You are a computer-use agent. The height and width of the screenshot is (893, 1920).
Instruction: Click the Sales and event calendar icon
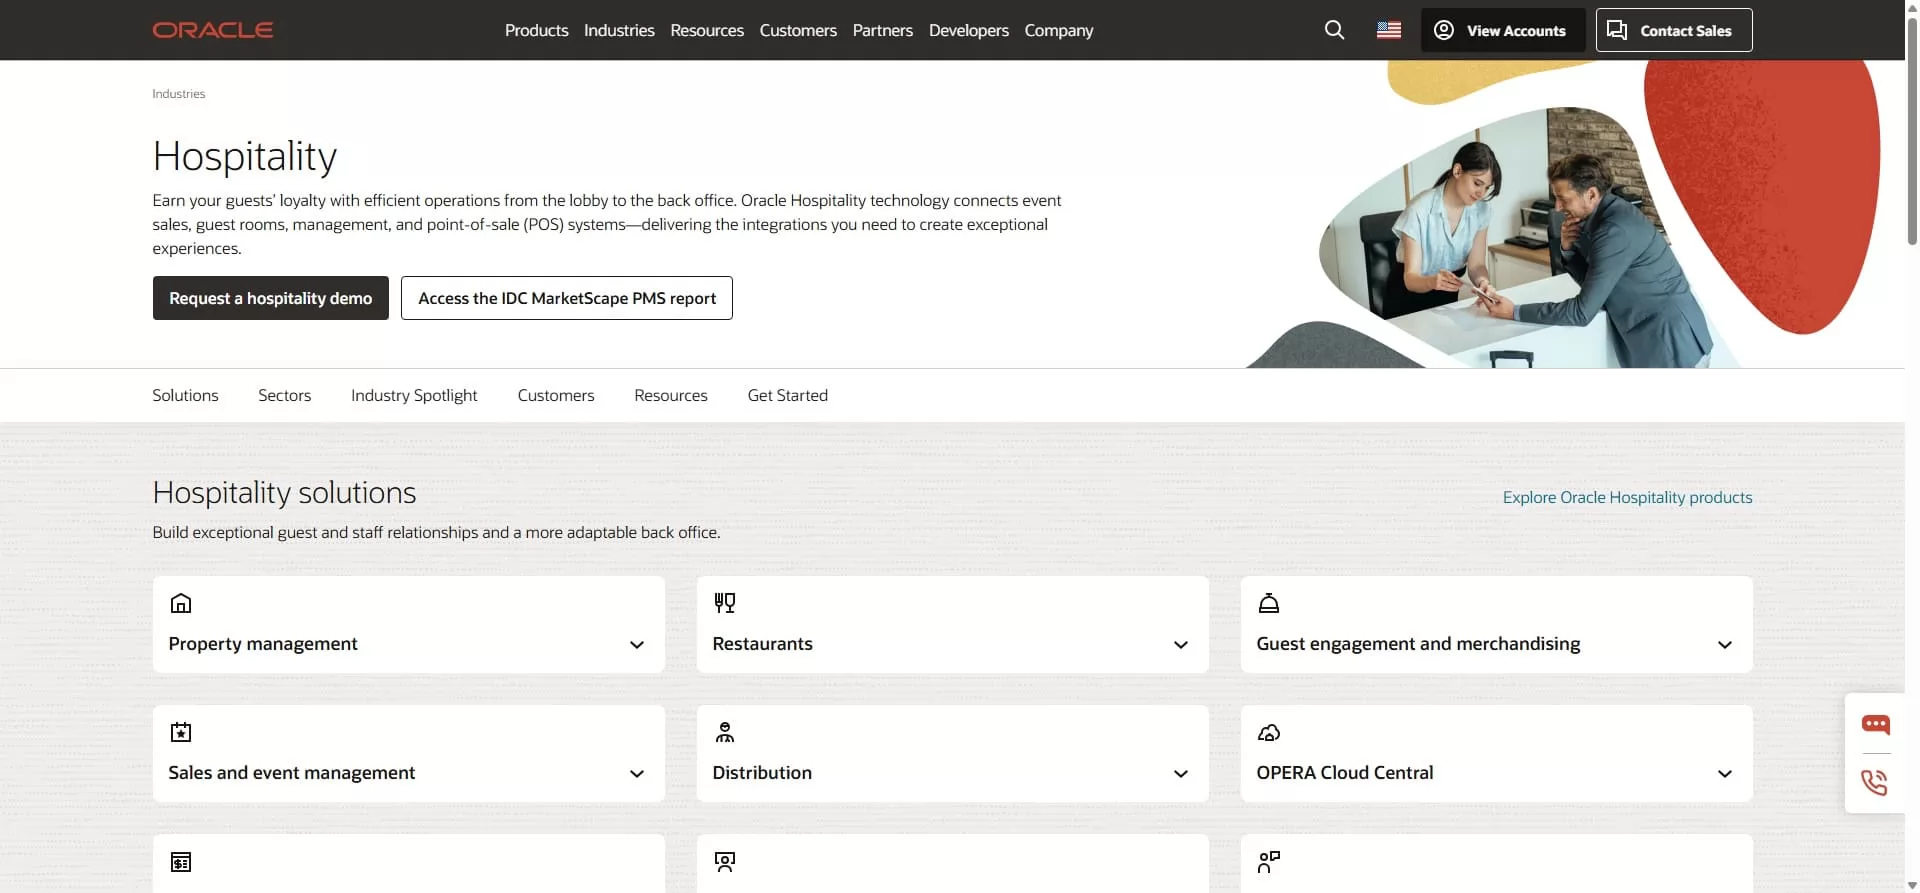181,732
